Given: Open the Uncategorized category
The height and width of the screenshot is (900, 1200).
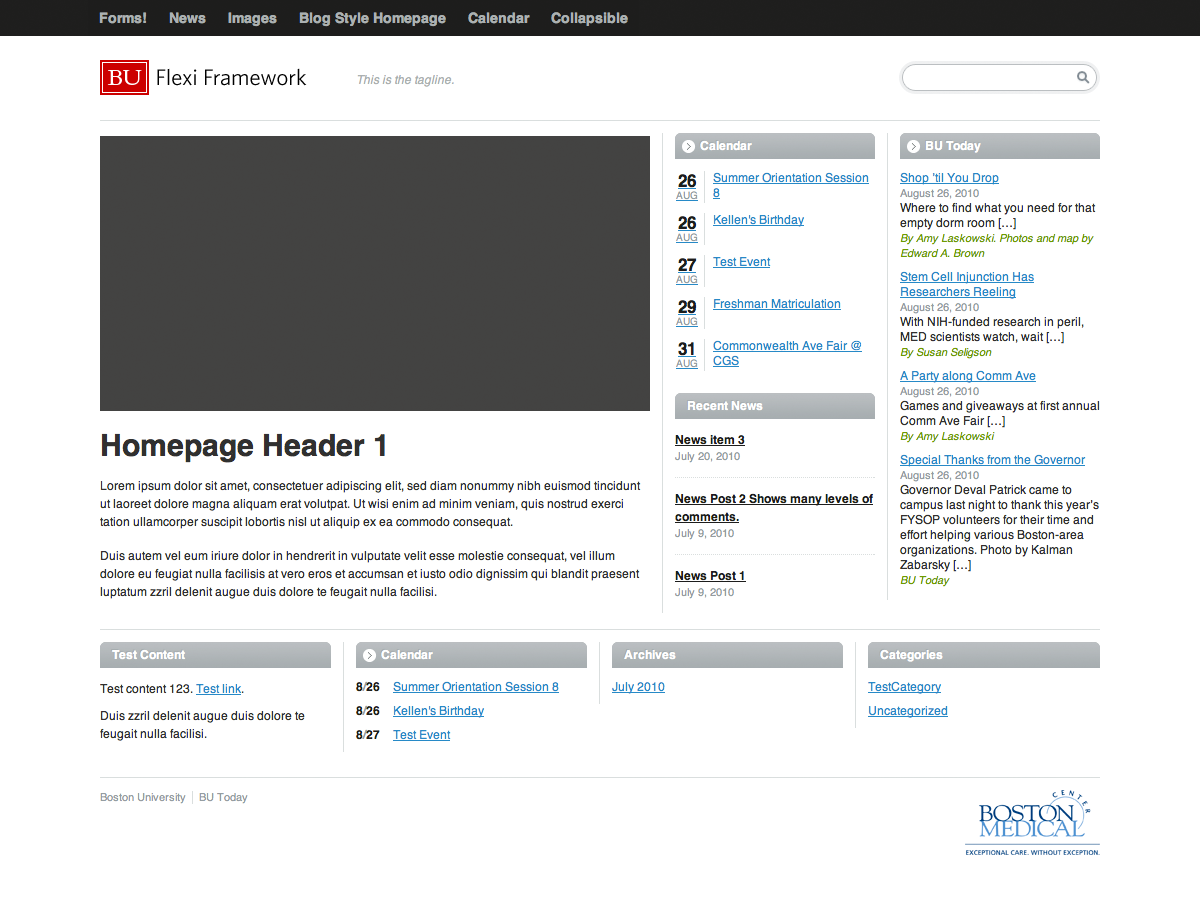Looking at the screenshot, I should [x=908, y=711].
